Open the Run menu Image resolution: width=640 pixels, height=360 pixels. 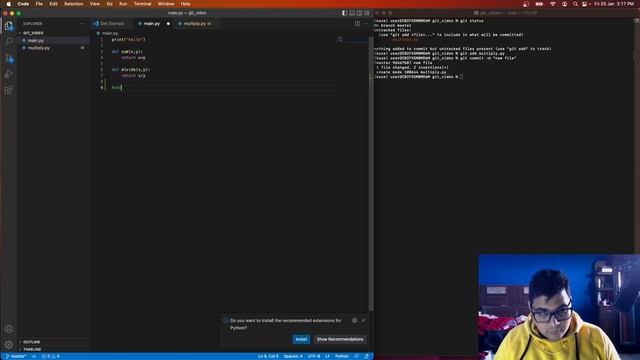123,4
